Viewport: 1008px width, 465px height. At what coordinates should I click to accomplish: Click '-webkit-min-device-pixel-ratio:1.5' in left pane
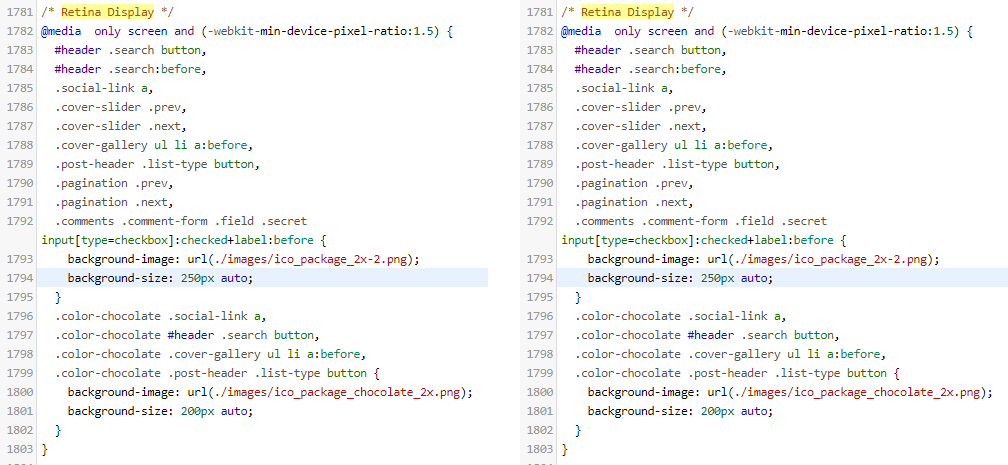coord(320,31)
